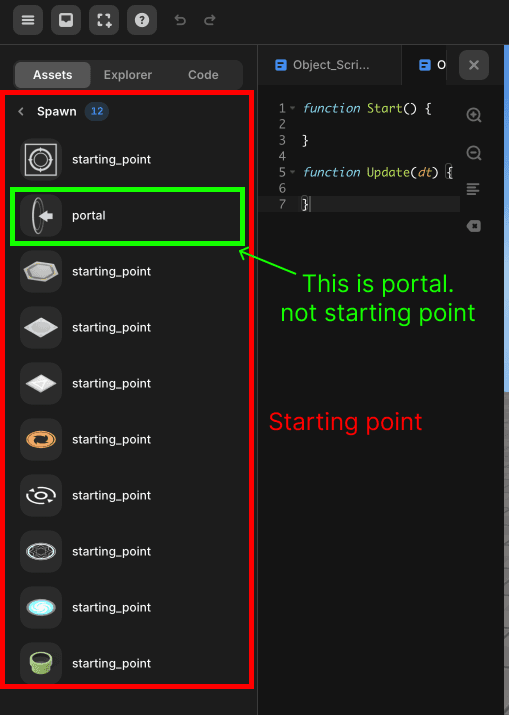Select the orange ring starting_point asset
Image resolution: width=509 pixels, height=715 pixels.
(x=127, y=440)
